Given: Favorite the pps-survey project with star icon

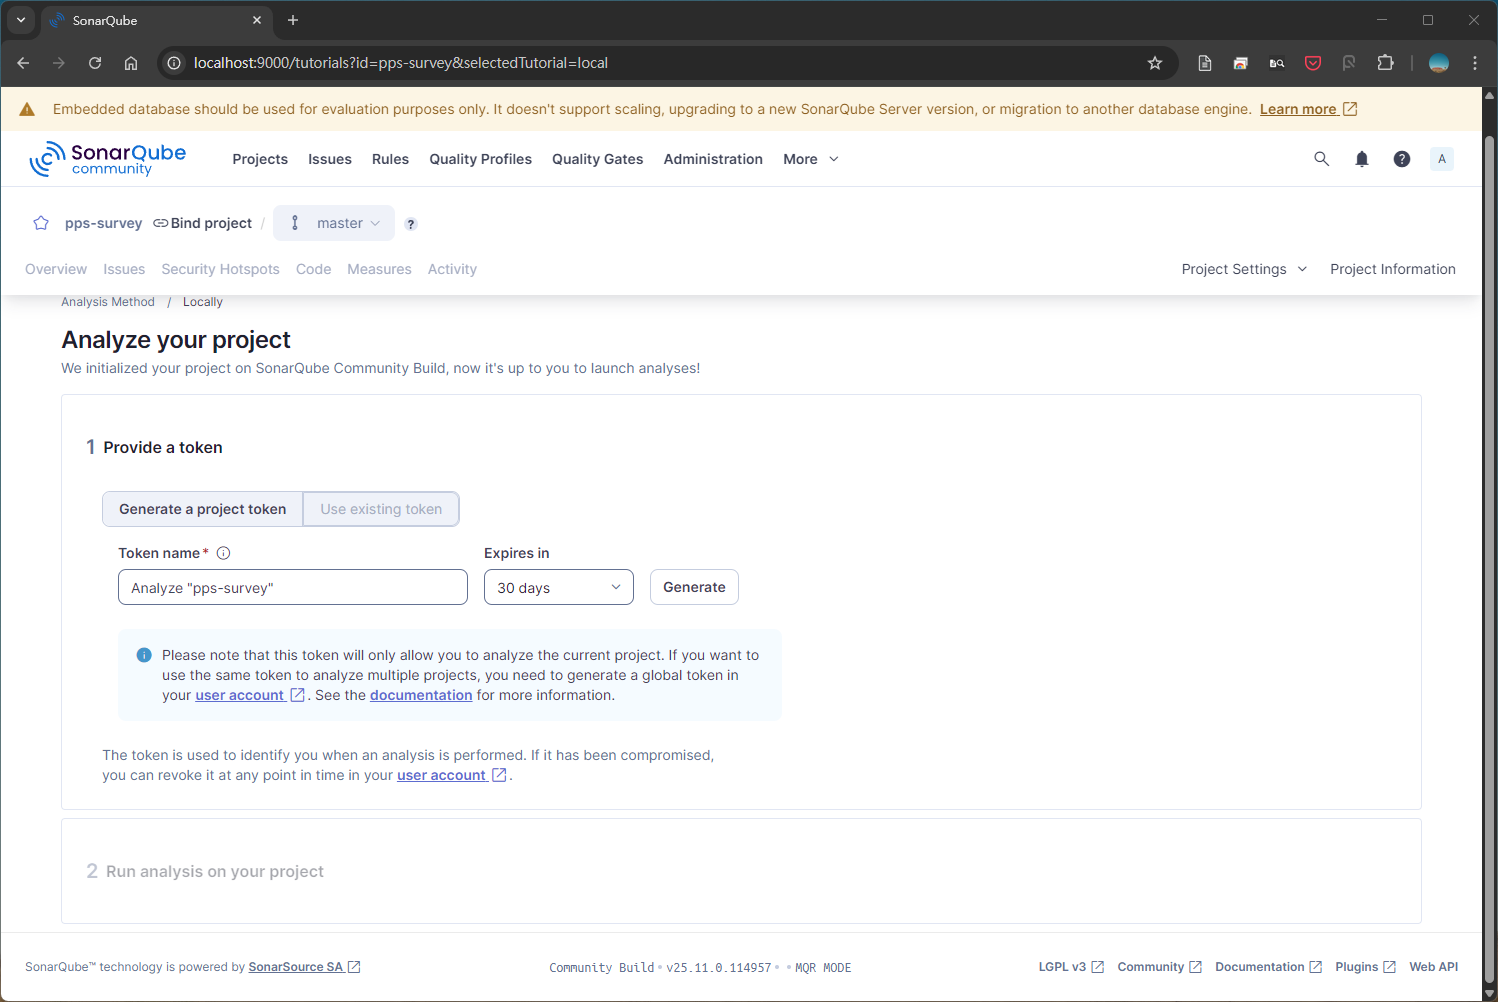Looking at the screenshot, I should (x=41, y=223).
